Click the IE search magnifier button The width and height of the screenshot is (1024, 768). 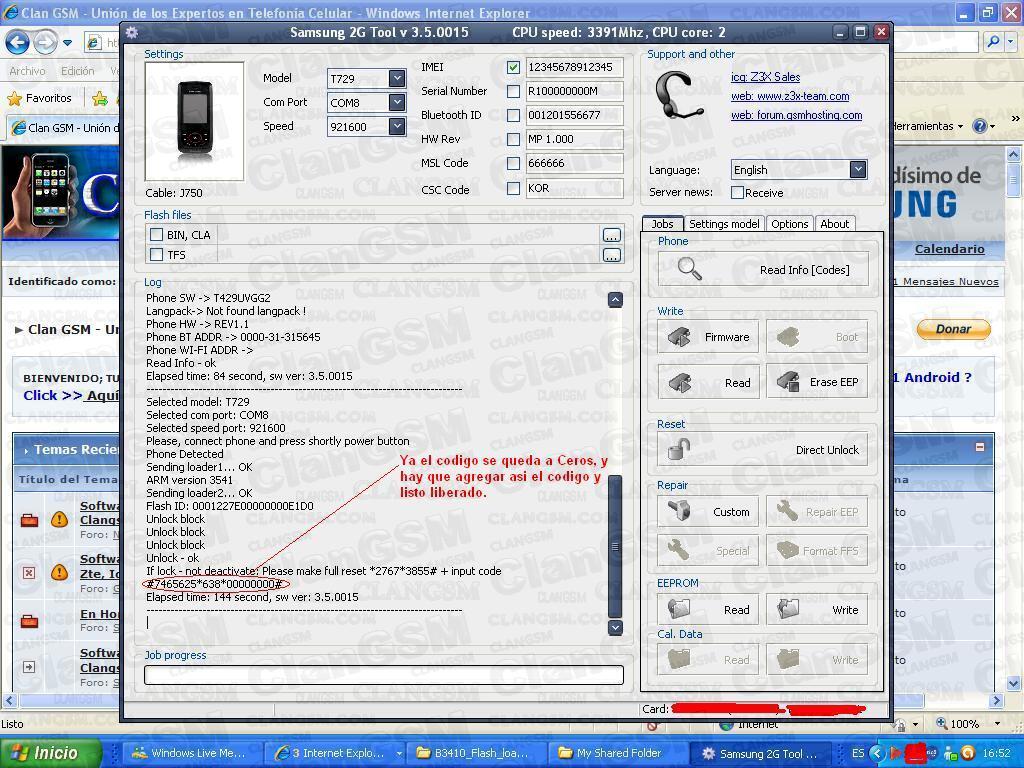click(993, 42)
